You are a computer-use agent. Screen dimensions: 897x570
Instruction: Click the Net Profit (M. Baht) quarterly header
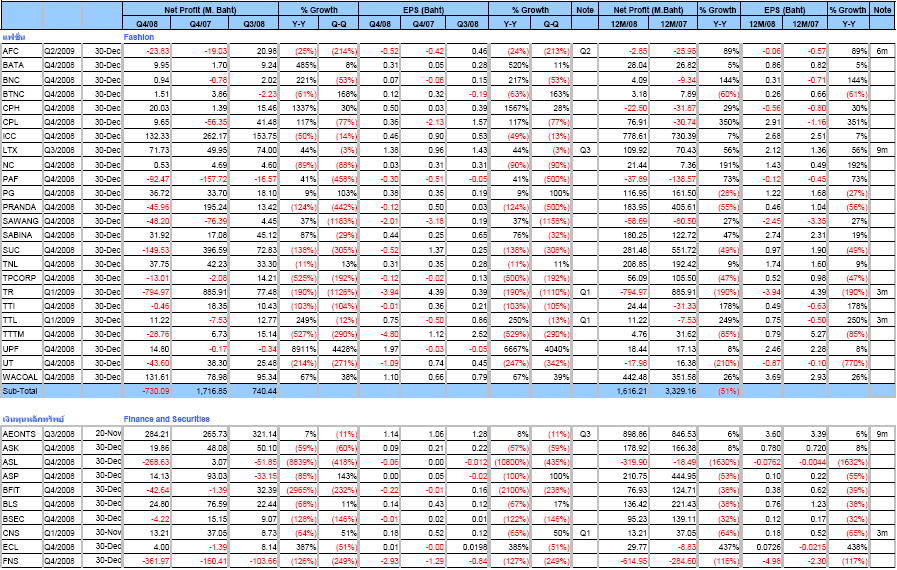pos(200,10)
